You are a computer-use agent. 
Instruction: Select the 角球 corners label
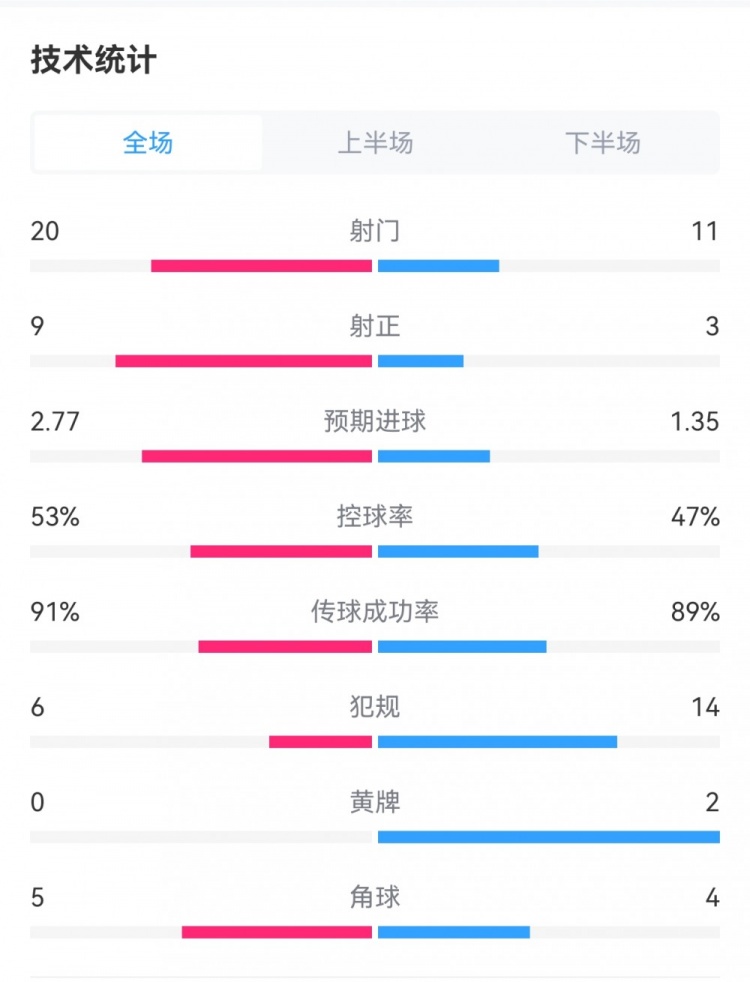point(375,897)
